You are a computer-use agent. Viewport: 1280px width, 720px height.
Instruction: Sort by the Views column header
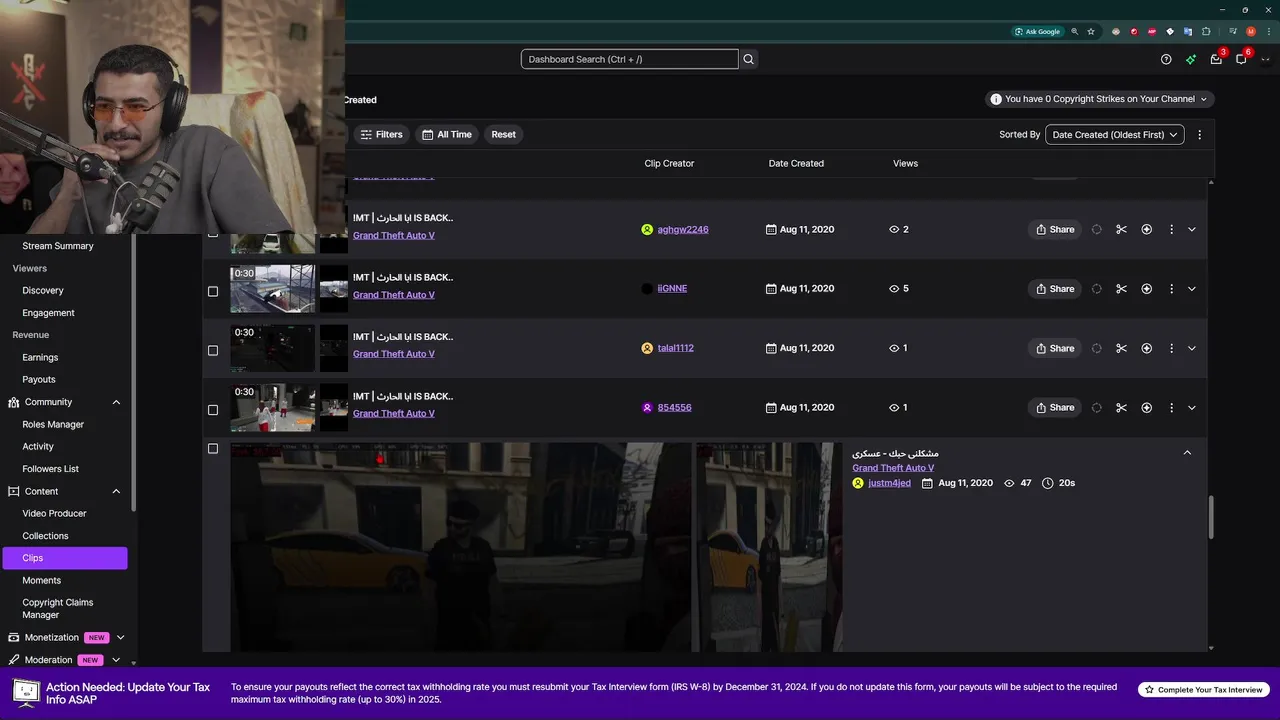[905, 163]
